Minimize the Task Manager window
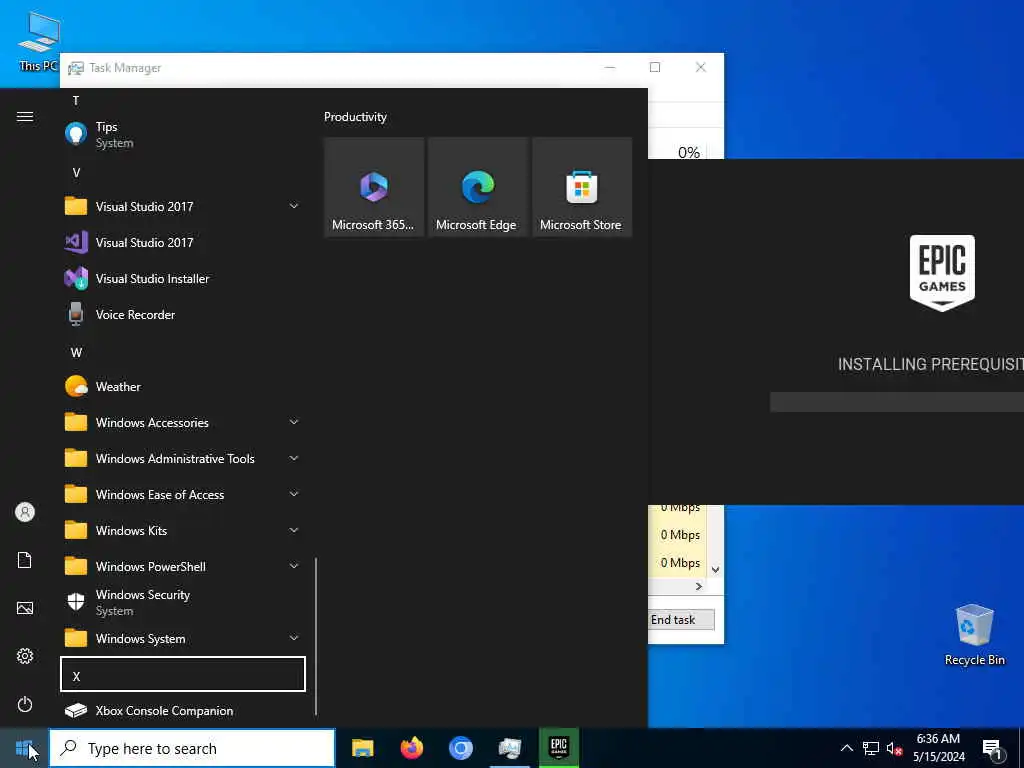The height and width of the screenshot is (768, 1024). pyautogui.click(x=610, y=67)
